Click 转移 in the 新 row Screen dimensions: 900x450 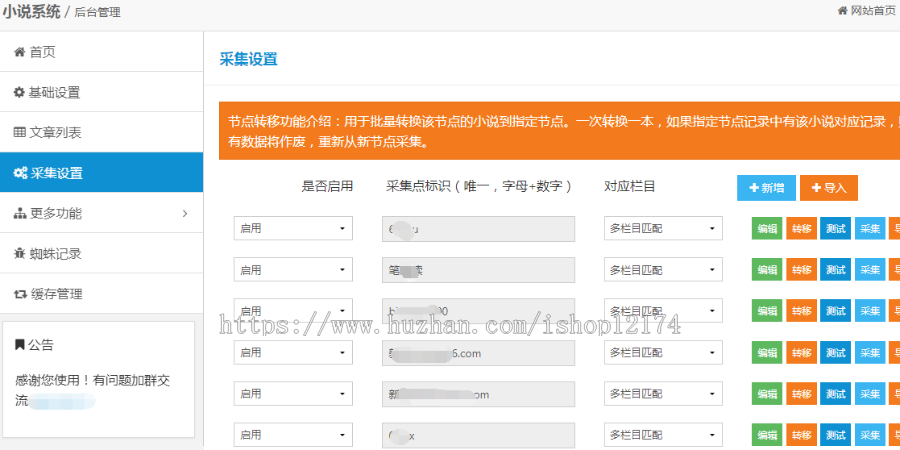tap(801, 394)
